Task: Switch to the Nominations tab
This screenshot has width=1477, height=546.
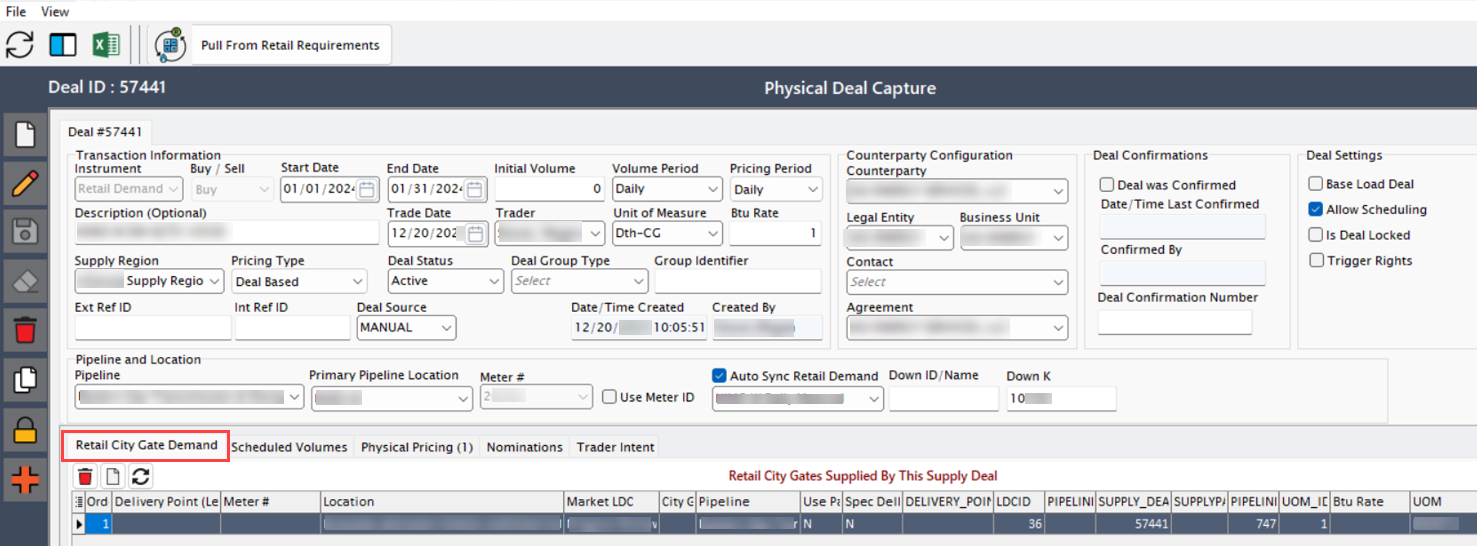Action: [525, 447]
